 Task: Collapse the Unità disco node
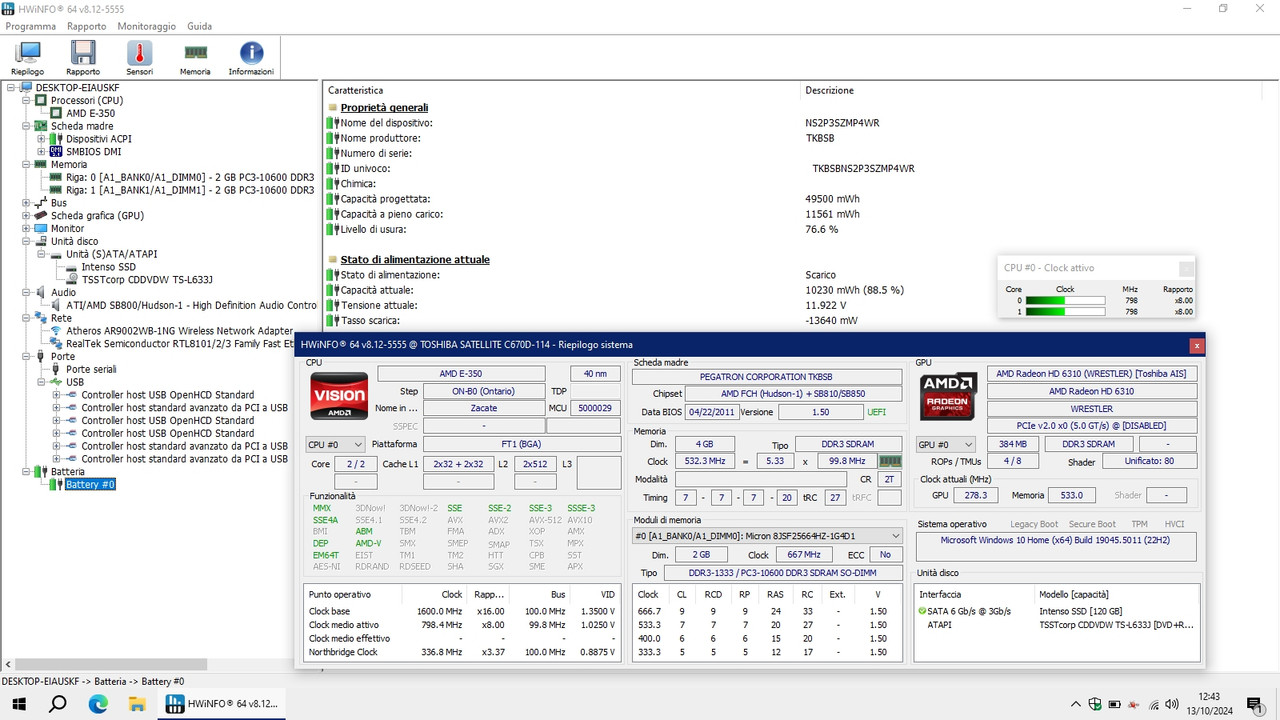[x=26, y=241]
